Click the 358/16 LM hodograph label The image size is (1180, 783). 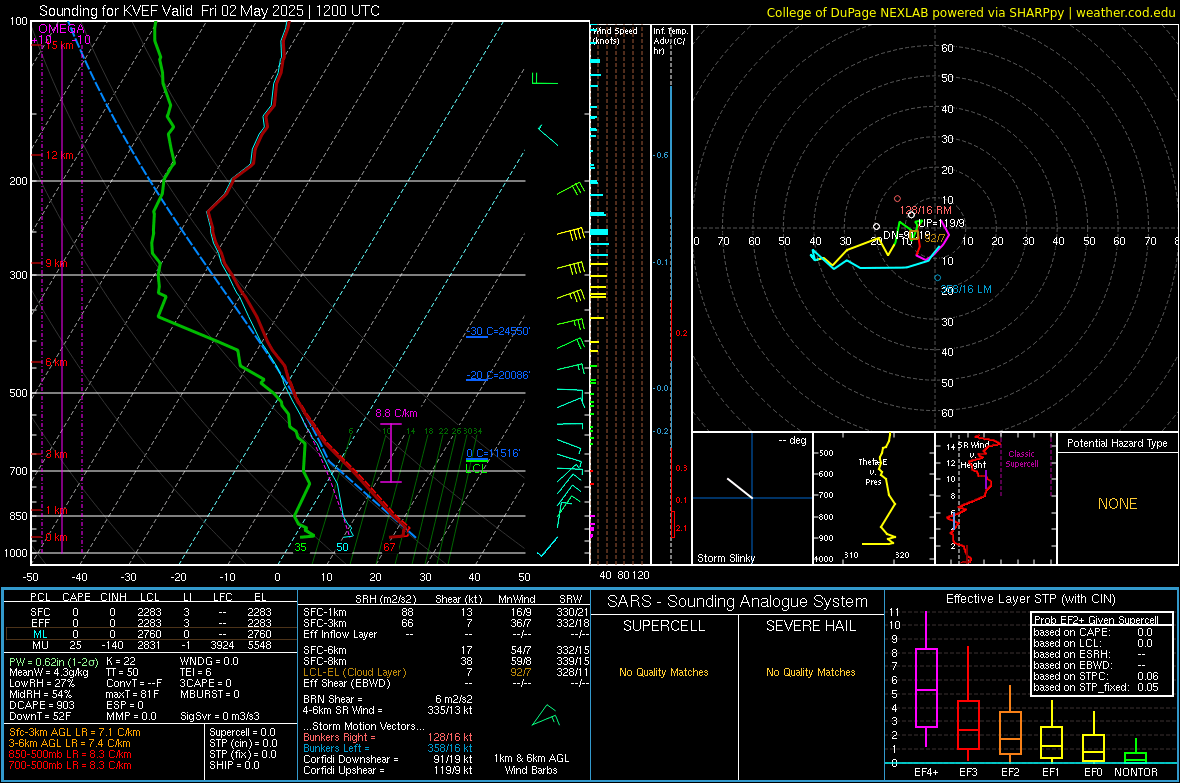click(966, 289)
